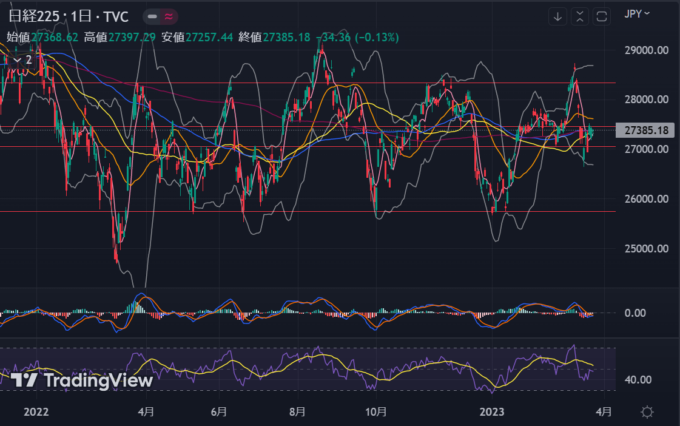Expand the collapsed indicators legend showing 2
This screenshot has width=680, height=426.
22,60
